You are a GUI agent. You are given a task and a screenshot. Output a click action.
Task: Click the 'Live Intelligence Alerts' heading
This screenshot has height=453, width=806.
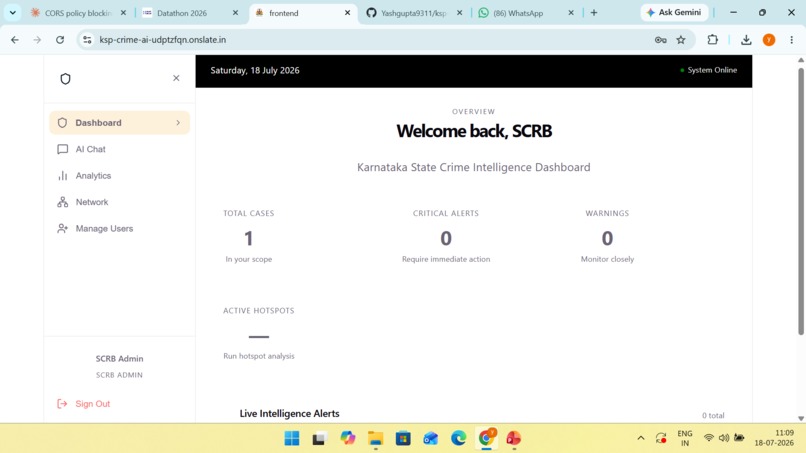[x=289, y=413]
